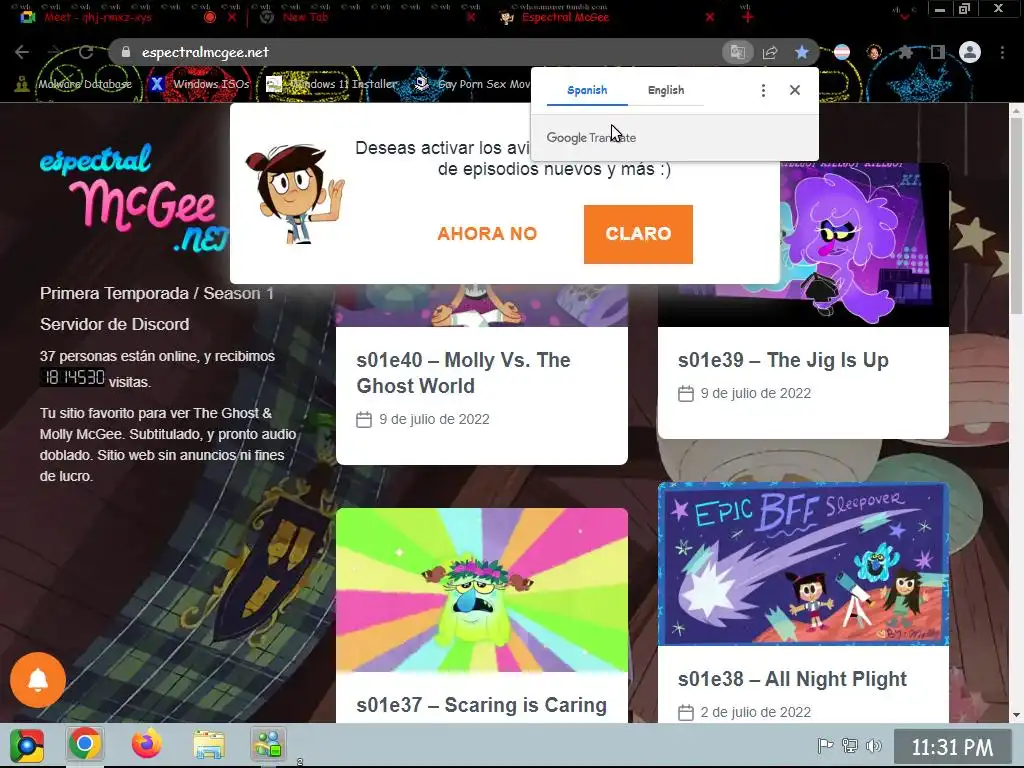
Task: Open the messenger app taskbar icon
Action: [268, 744]
